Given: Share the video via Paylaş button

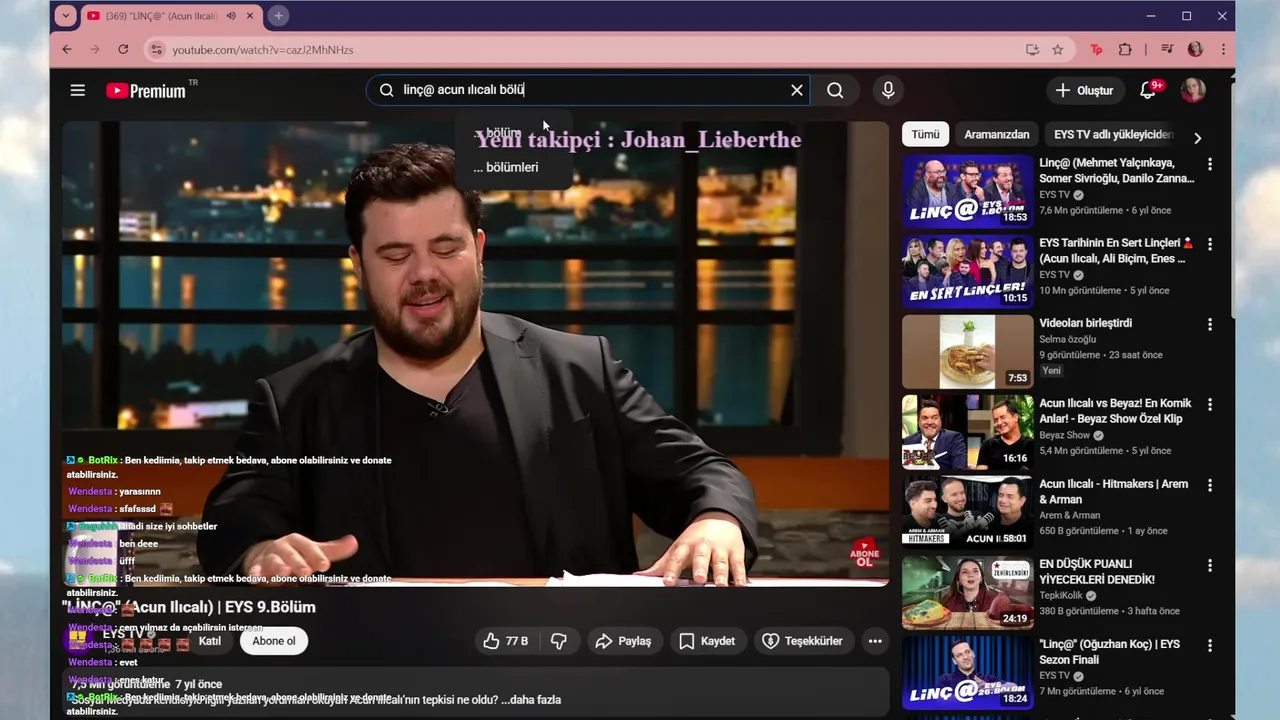Looking at the screenshot, I should tap(623, 641).
